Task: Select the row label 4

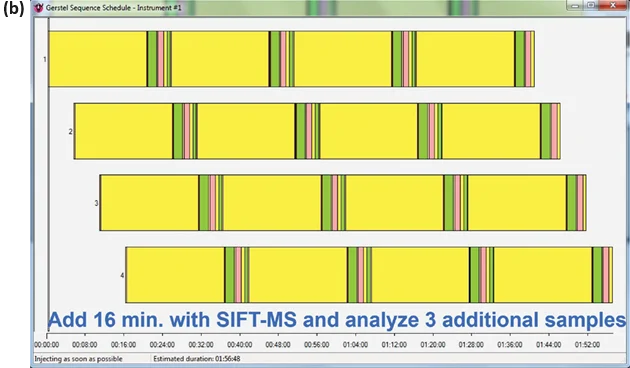Action: pos(122,275)
